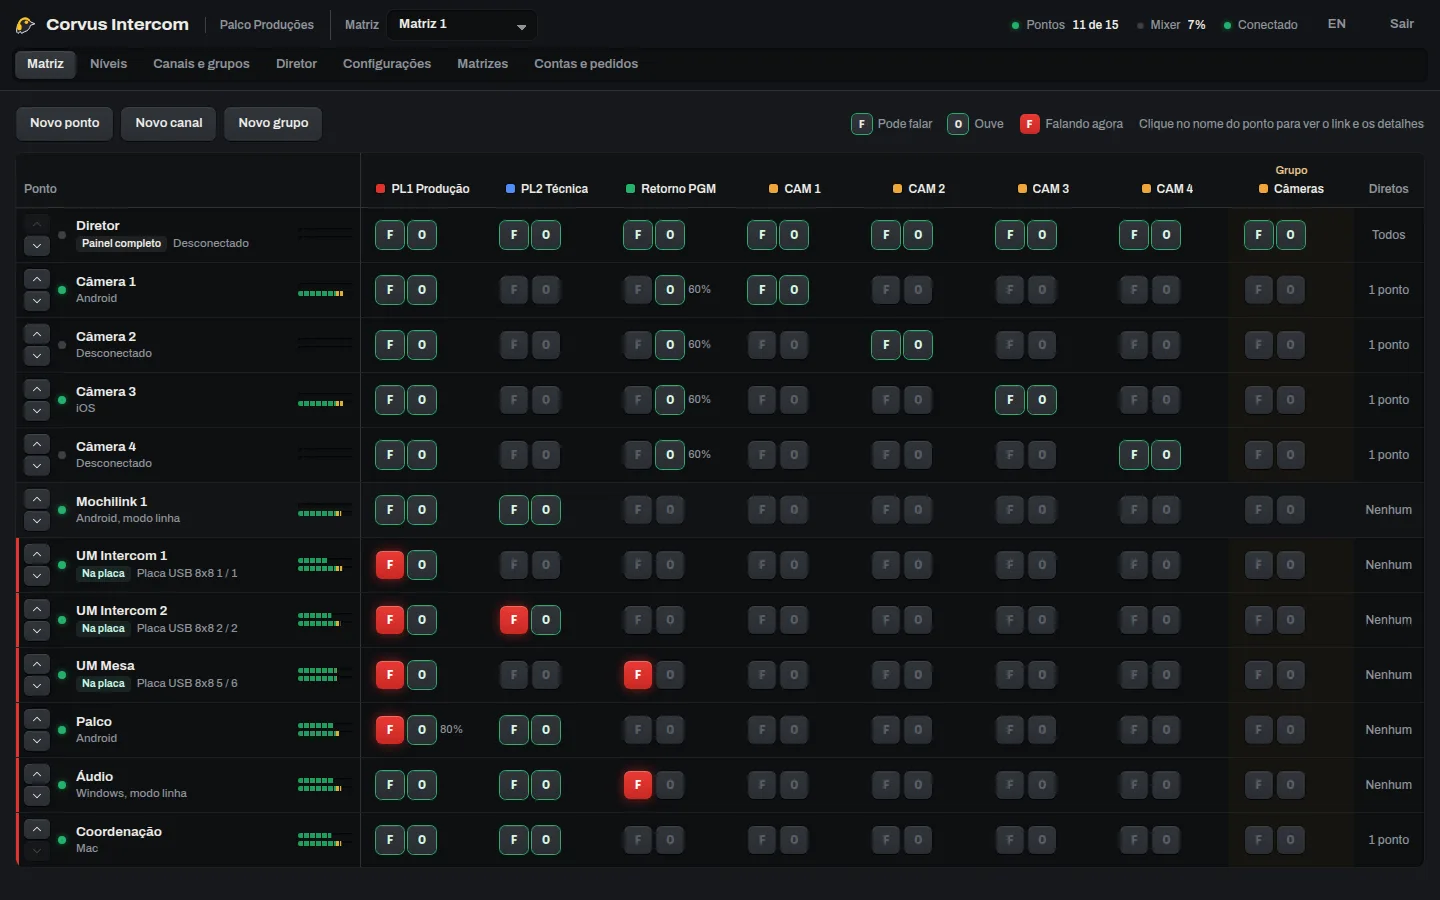The image size is (1440, 900).
Task: Toggle Diretor talk on PL1 Produção
Action: [x=390, y=235]
